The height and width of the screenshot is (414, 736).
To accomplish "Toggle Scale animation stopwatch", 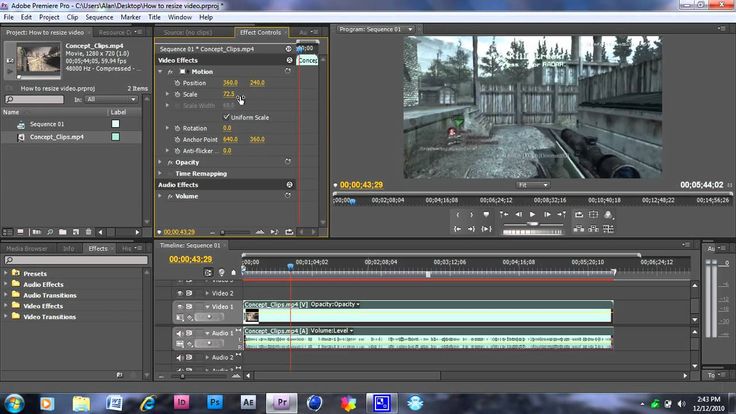I will point(177,94).
